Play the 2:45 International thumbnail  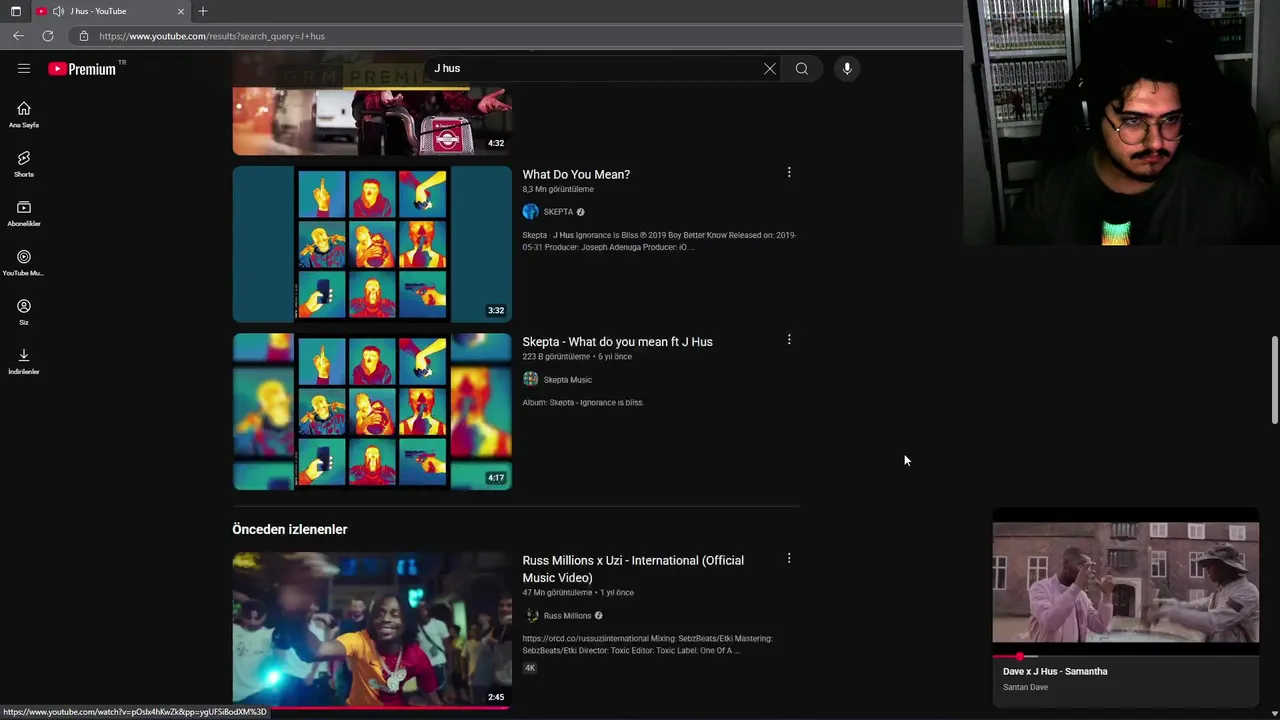click(372, 630)
